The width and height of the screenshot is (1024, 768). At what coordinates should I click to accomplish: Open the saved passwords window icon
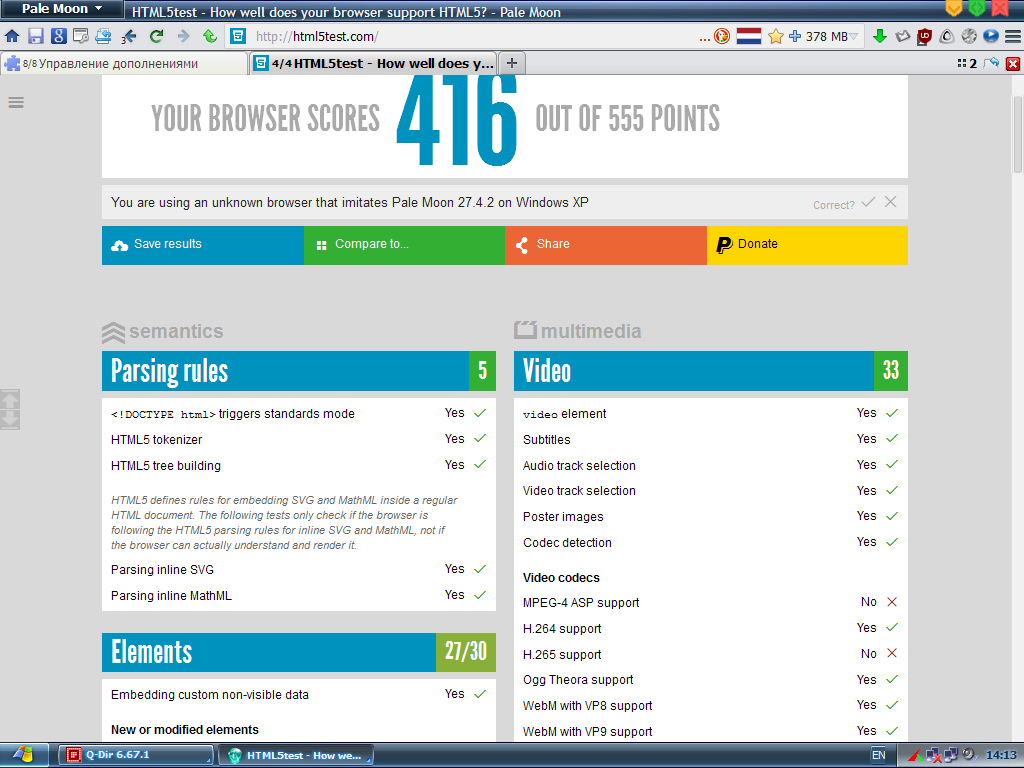80,36
